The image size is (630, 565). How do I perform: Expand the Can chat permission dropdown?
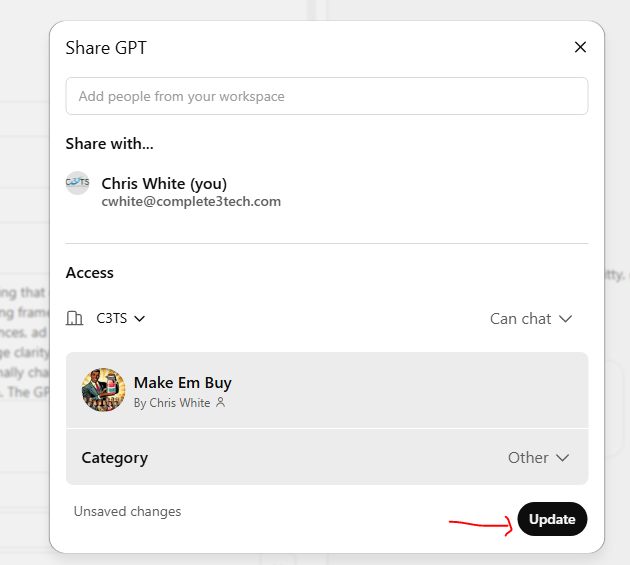[530, 318]
